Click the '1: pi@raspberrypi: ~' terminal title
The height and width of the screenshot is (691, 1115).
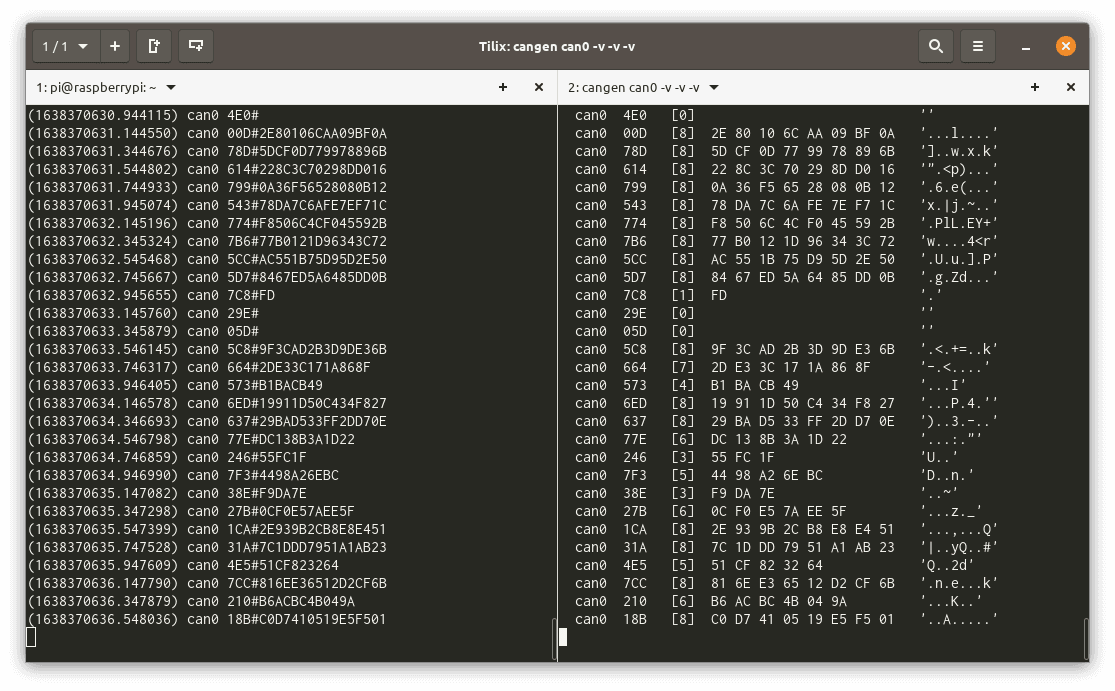pos(96,87)
